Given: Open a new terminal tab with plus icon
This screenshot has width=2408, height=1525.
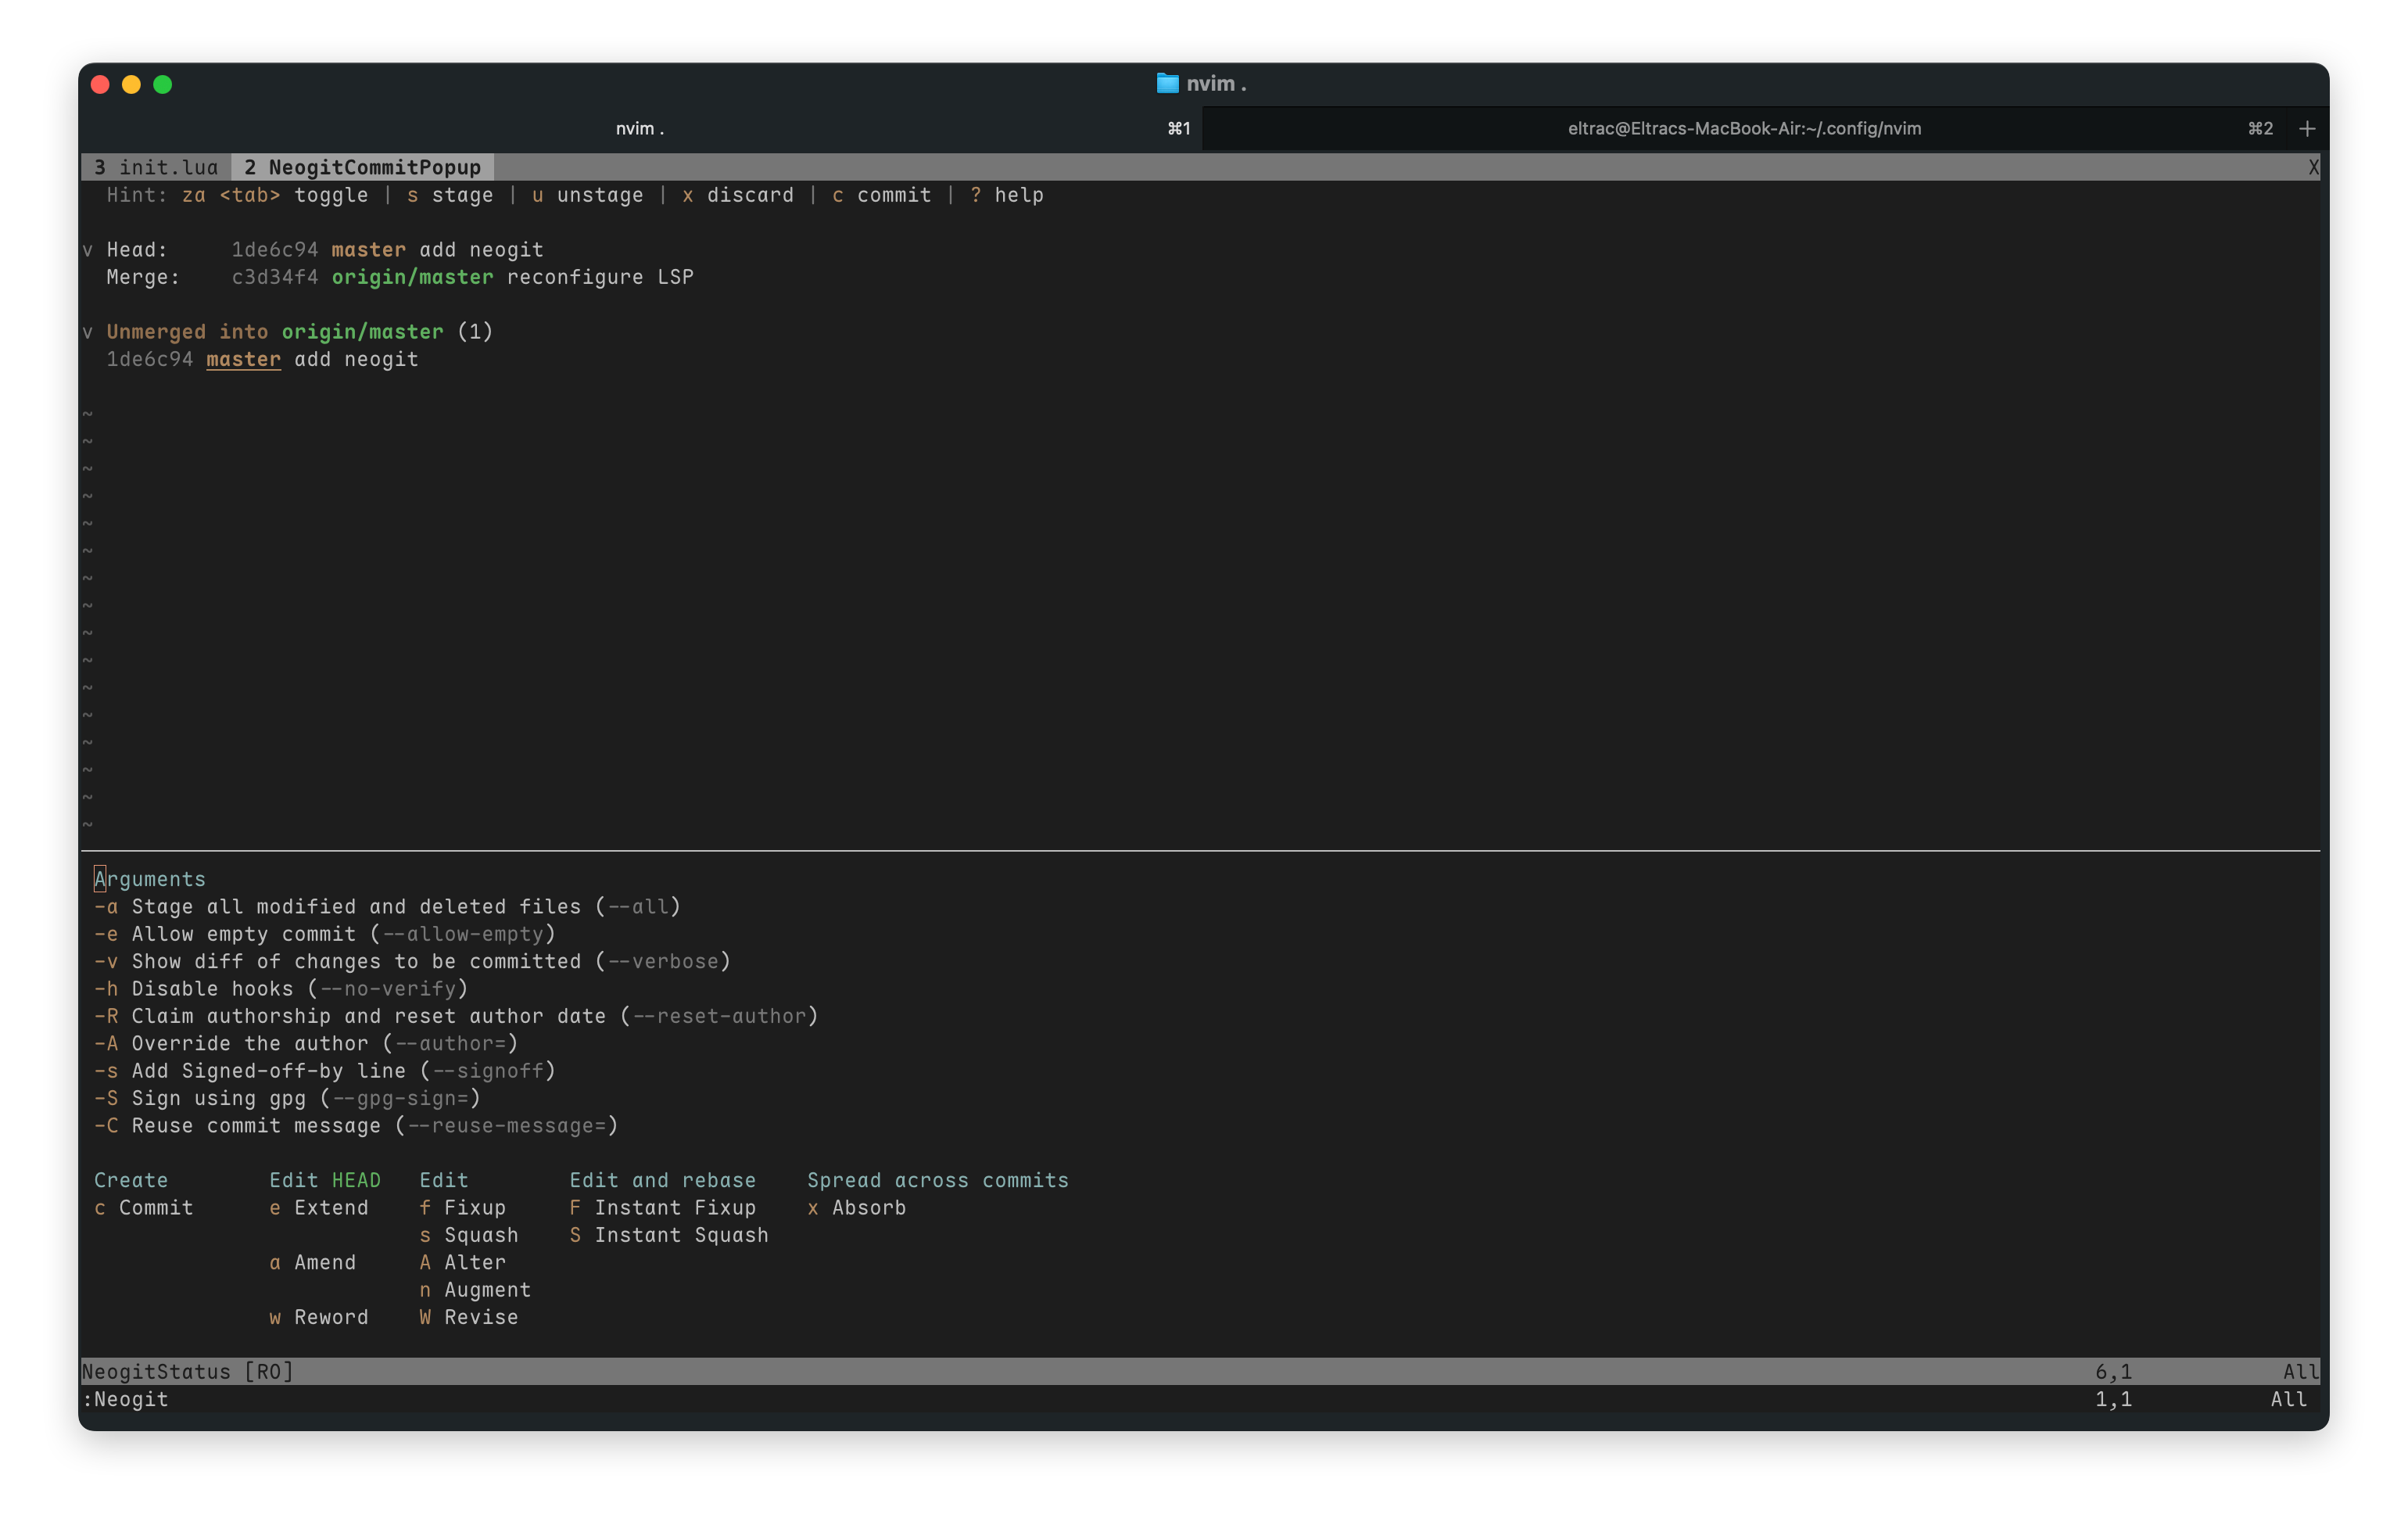Looking at the screenshot, I should tap(2306, 128).
